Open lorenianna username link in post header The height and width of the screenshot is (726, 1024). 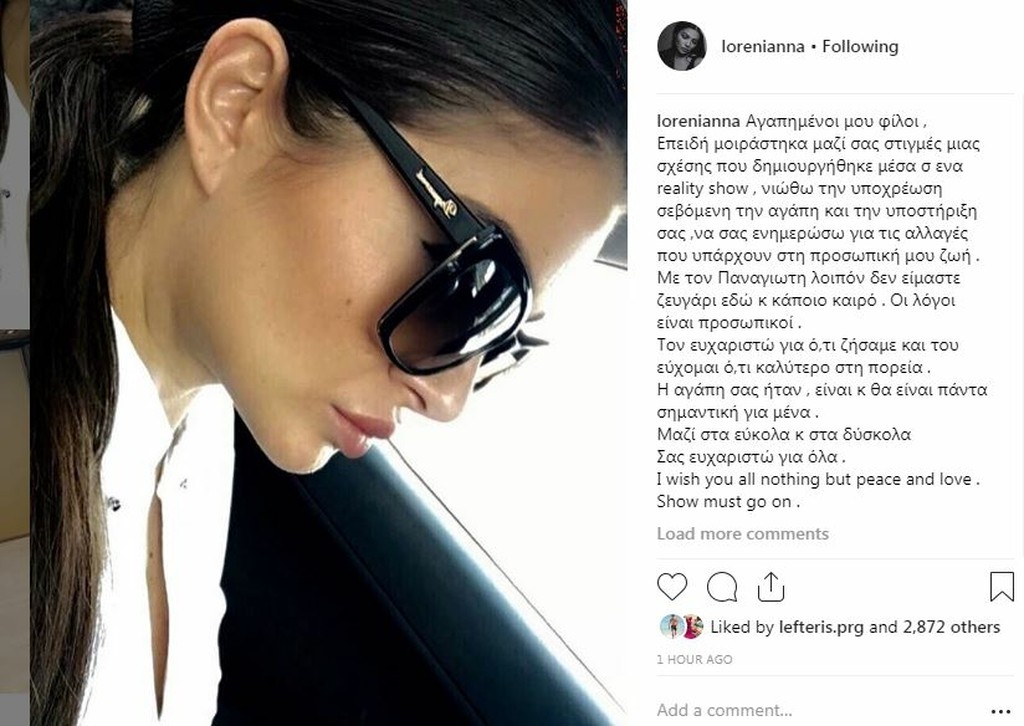(x=763, y=46)
